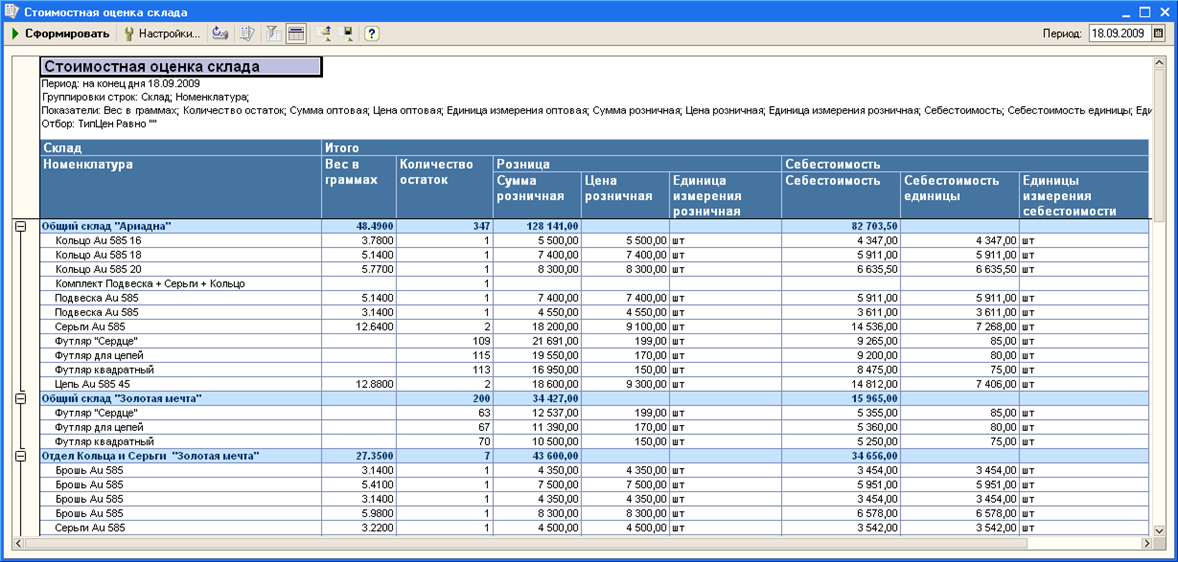Click the Количество остаток column header
Screen dimensions: 1178x562
[x=444, y=186]
